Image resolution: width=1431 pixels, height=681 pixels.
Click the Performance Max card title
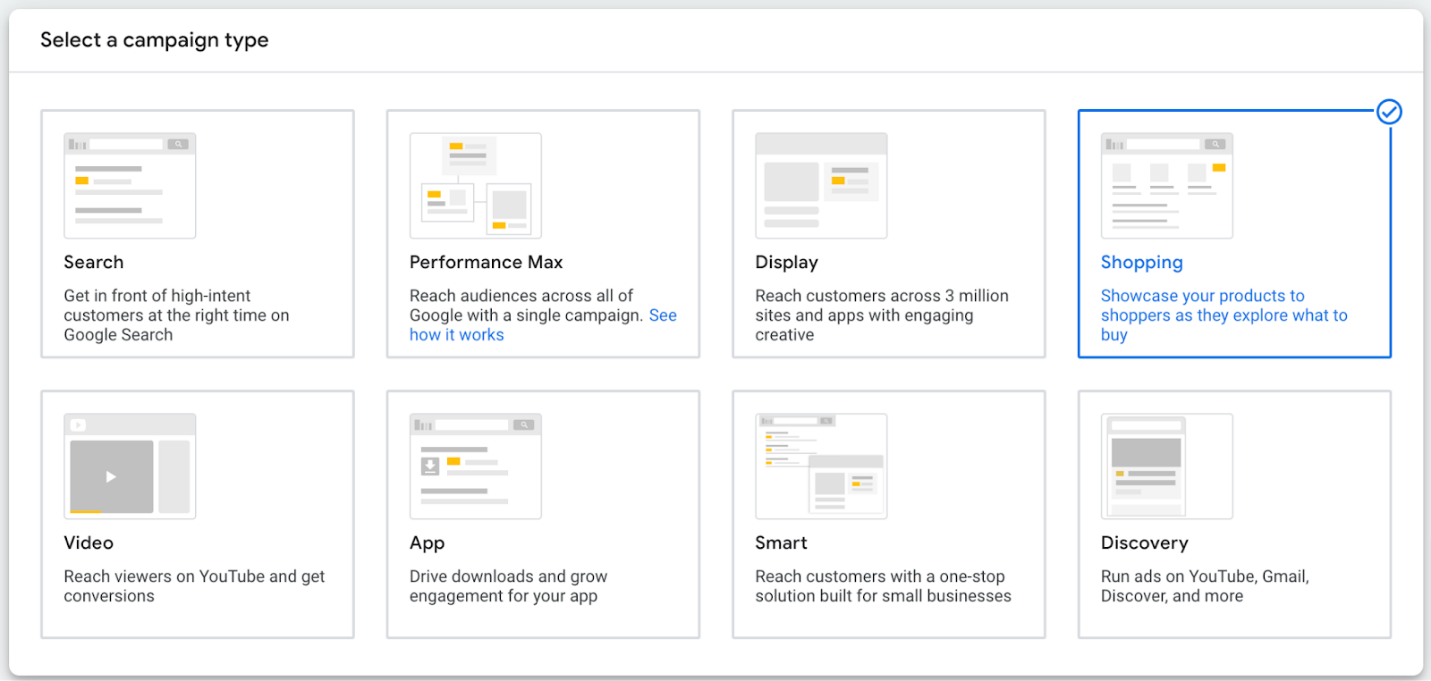486,261
